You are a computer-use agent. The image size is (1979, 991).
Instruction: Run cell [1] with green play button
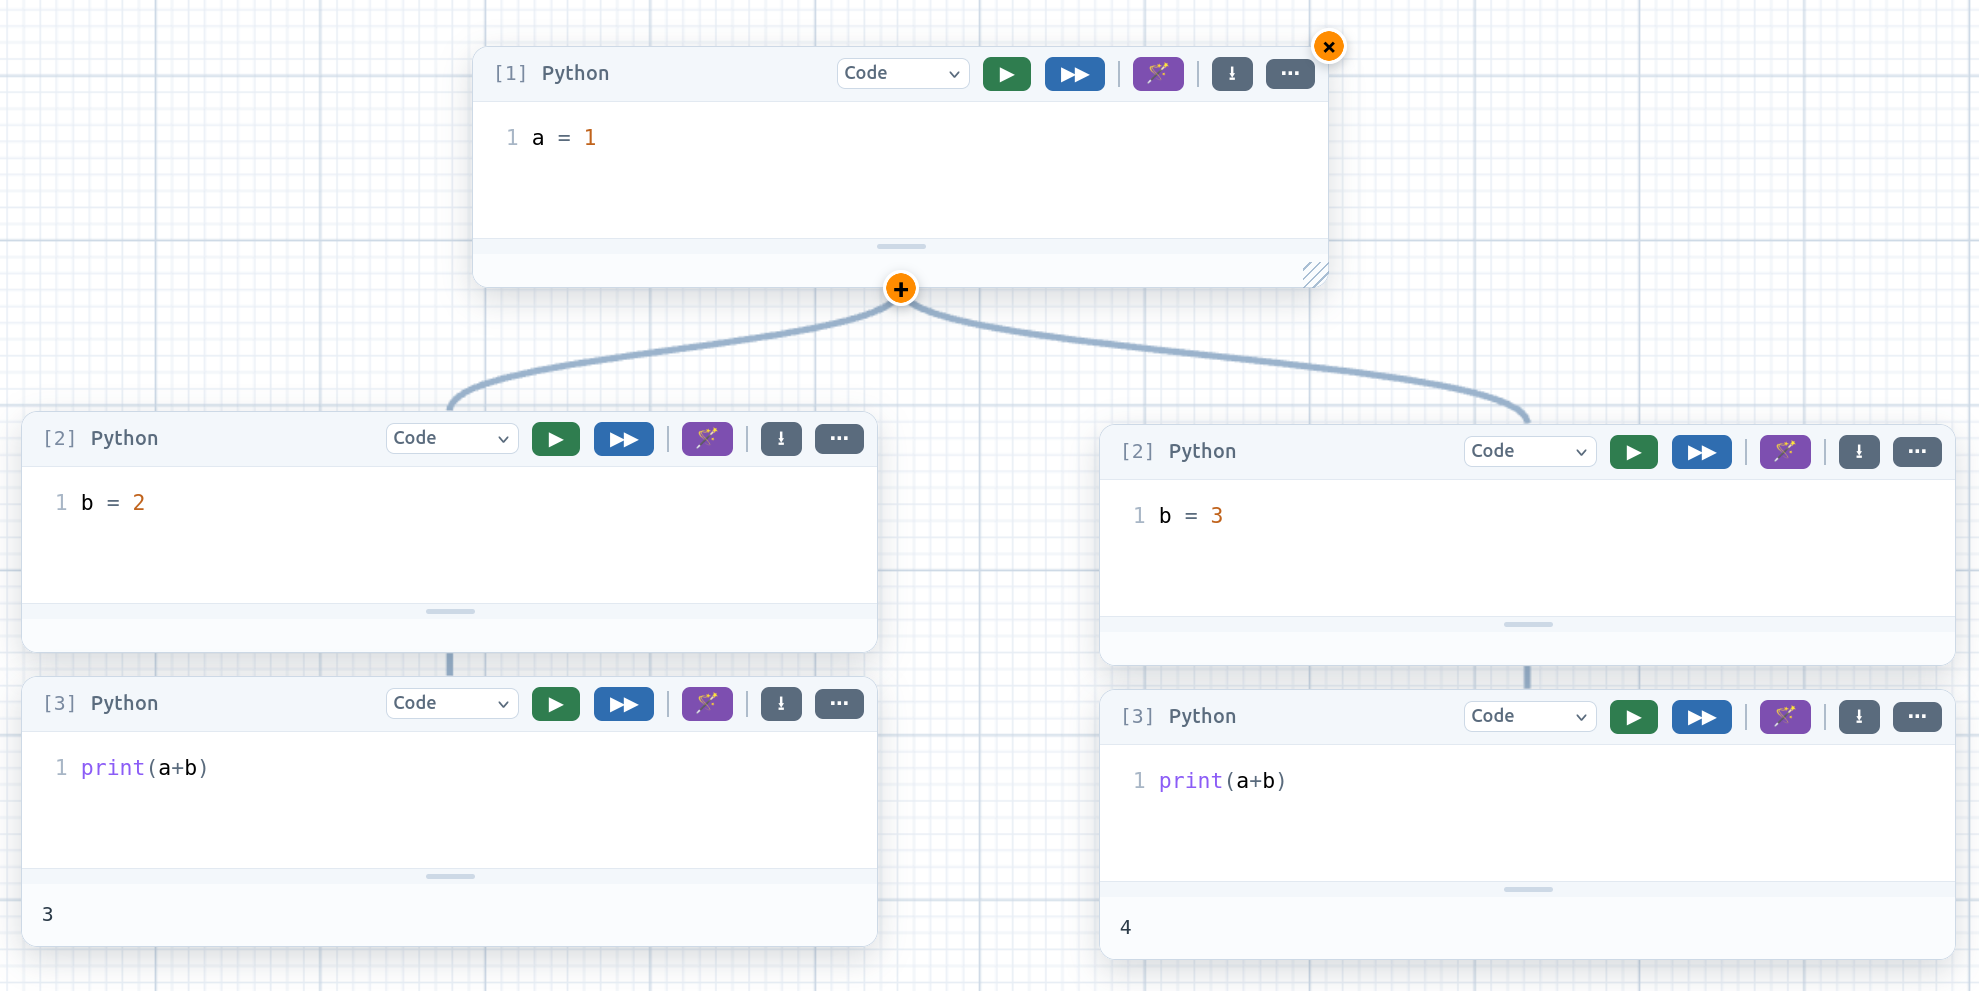1006,74
